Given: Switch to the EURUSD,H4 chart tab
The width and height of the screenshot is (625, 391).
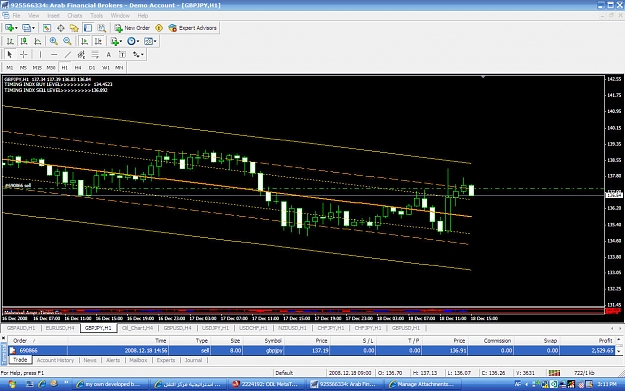Looking at the screenshot, I should (60, 328).
